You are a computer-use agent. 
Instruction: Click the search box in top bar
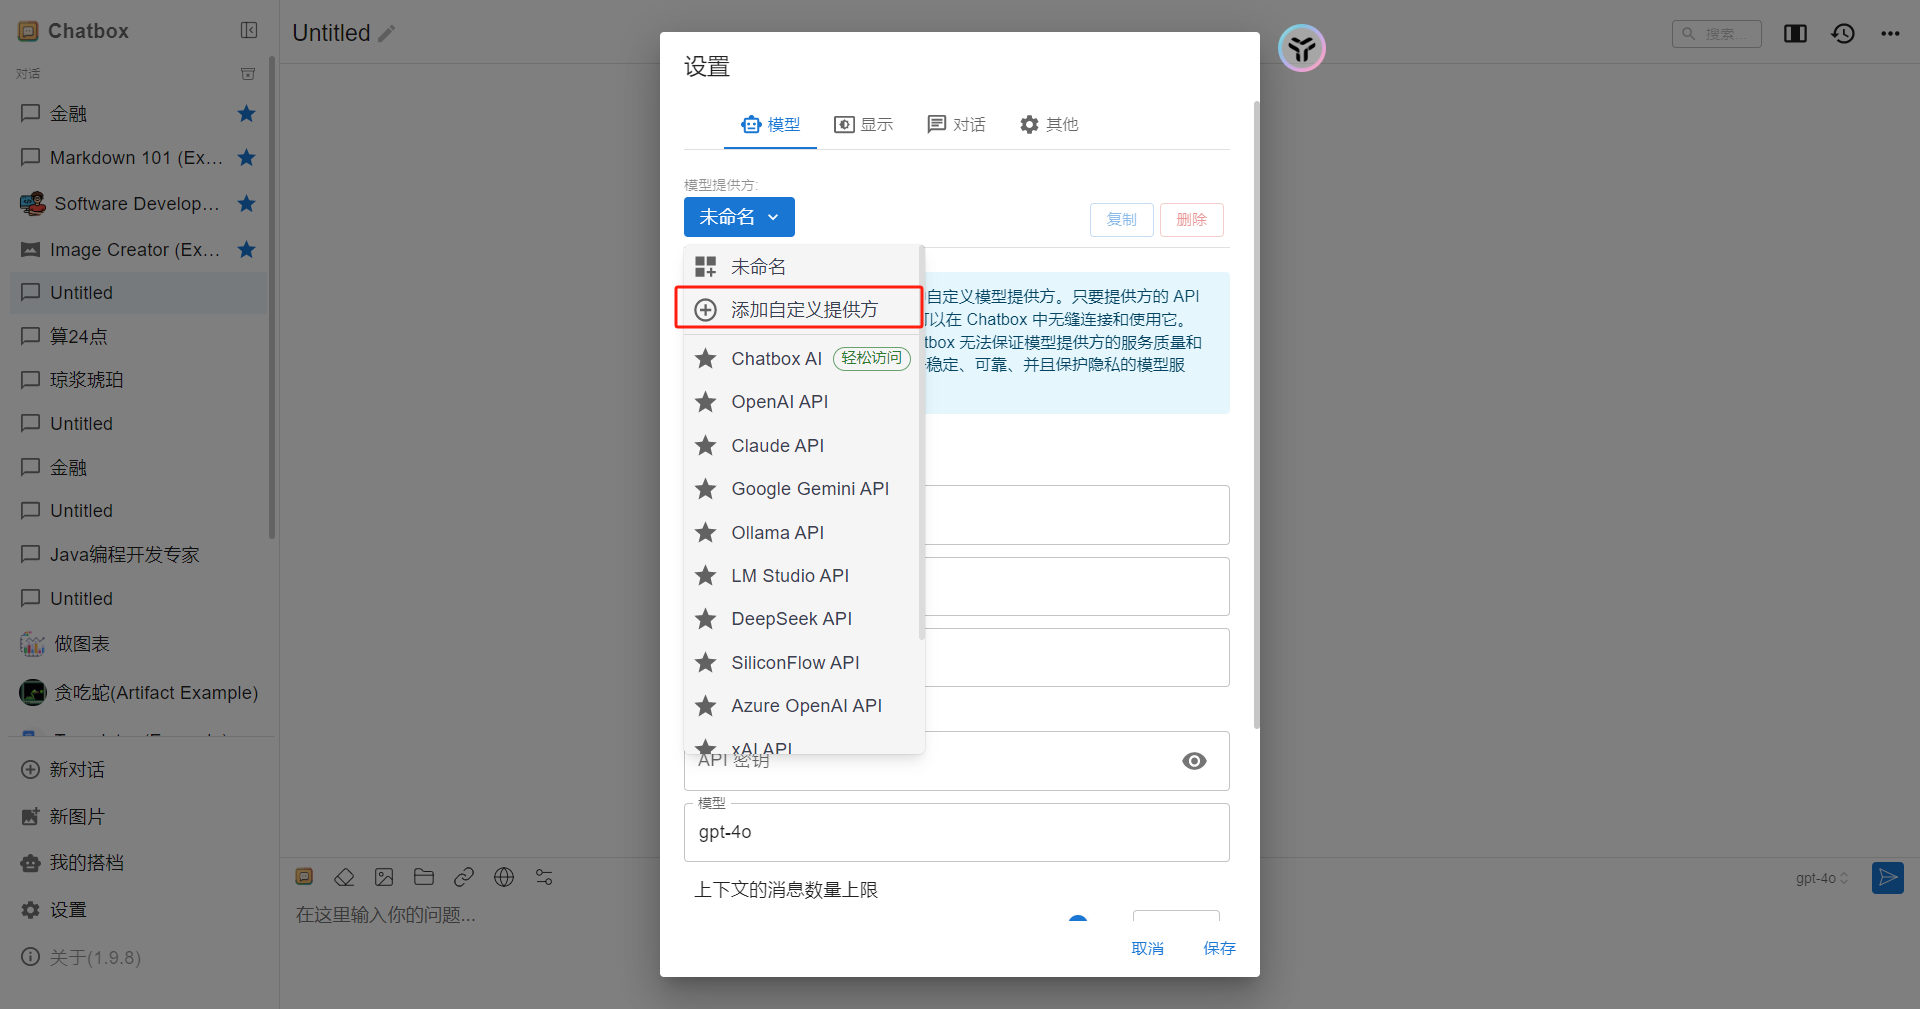[1716, 34]
